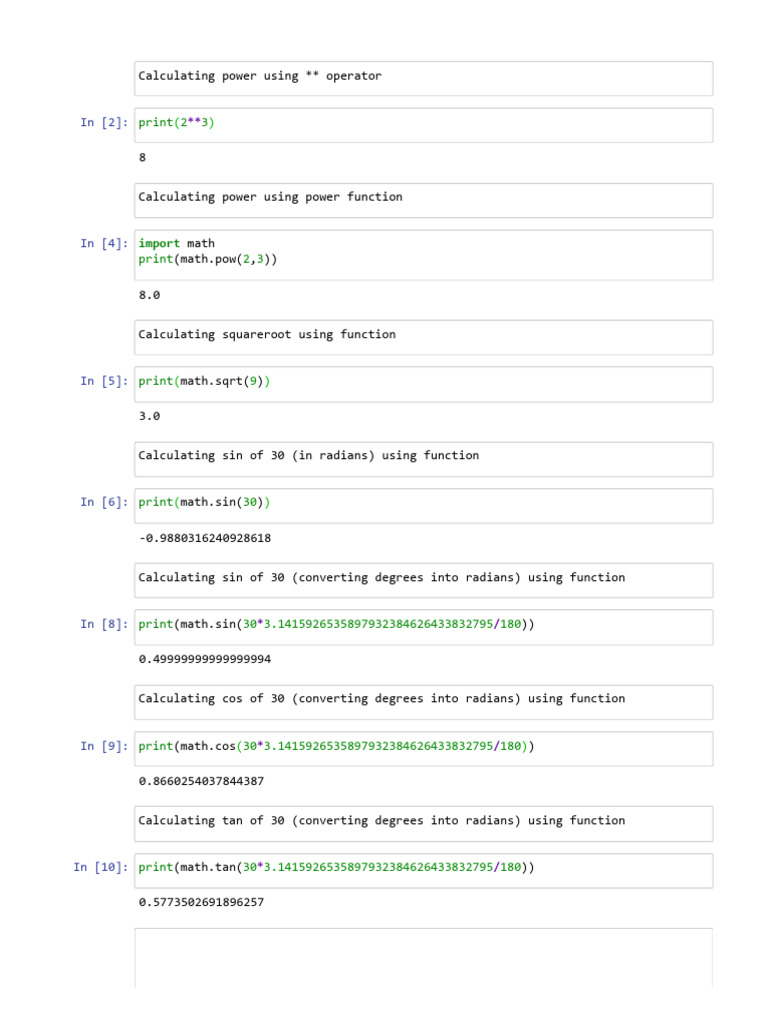Screen dimensions: 768x1024
Task: Click the In [8] math.sin code cell
Action: pyautogui.click(x=423, y=628)
